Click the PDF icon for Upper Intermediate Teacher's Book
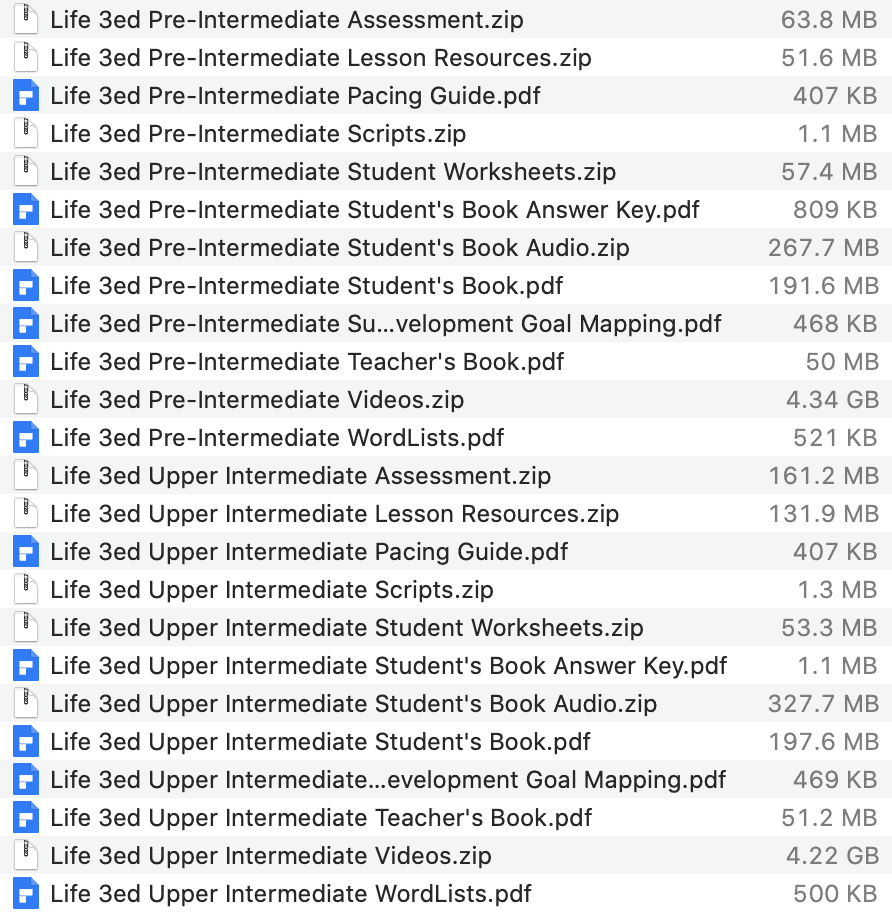Screen dimensions: 892x912 25,818
